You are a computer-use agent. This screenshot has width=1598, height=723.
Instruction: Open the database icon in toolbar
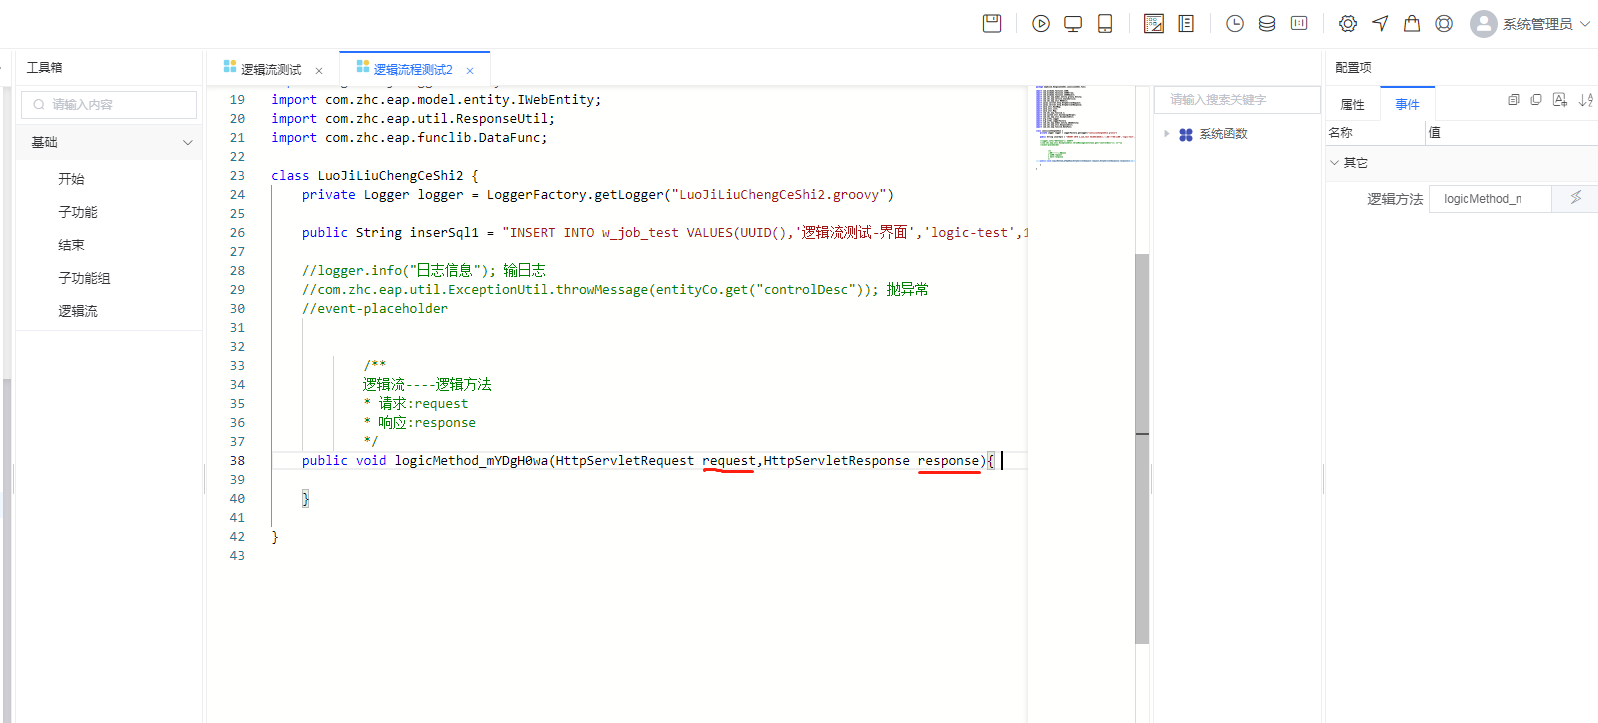(x=1267, y=24)
